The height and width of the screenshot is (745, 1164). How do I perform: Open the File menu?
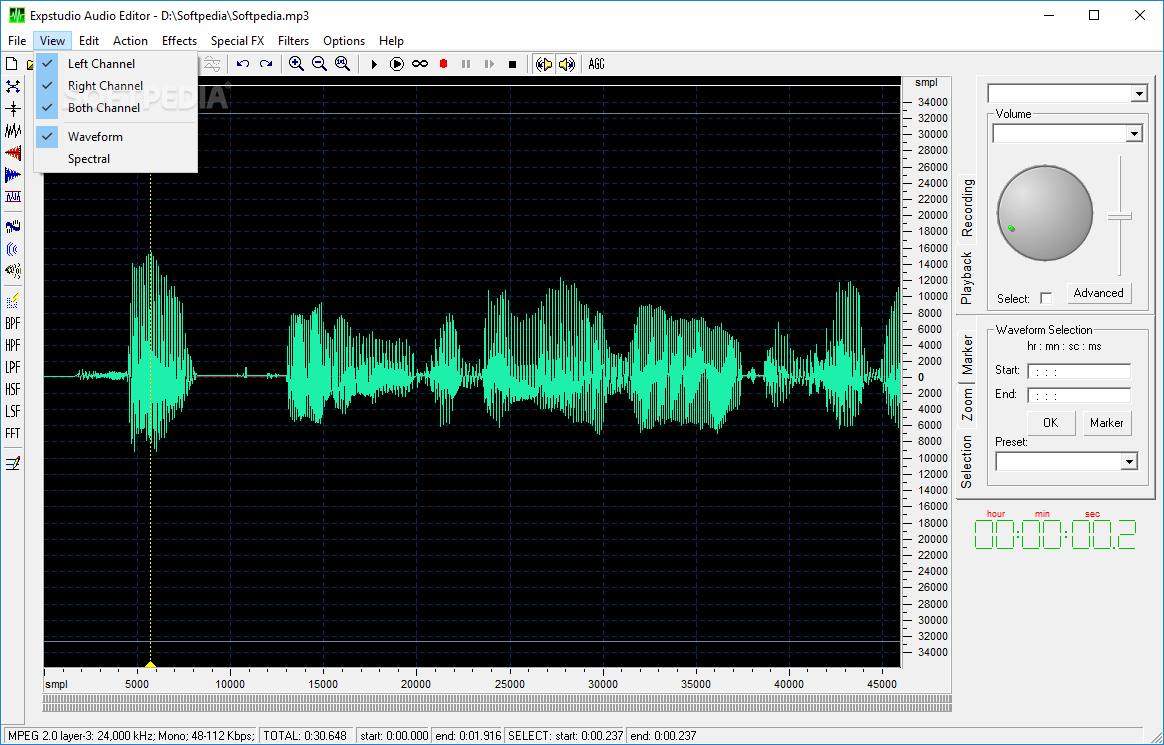click(x=17, y=41)
